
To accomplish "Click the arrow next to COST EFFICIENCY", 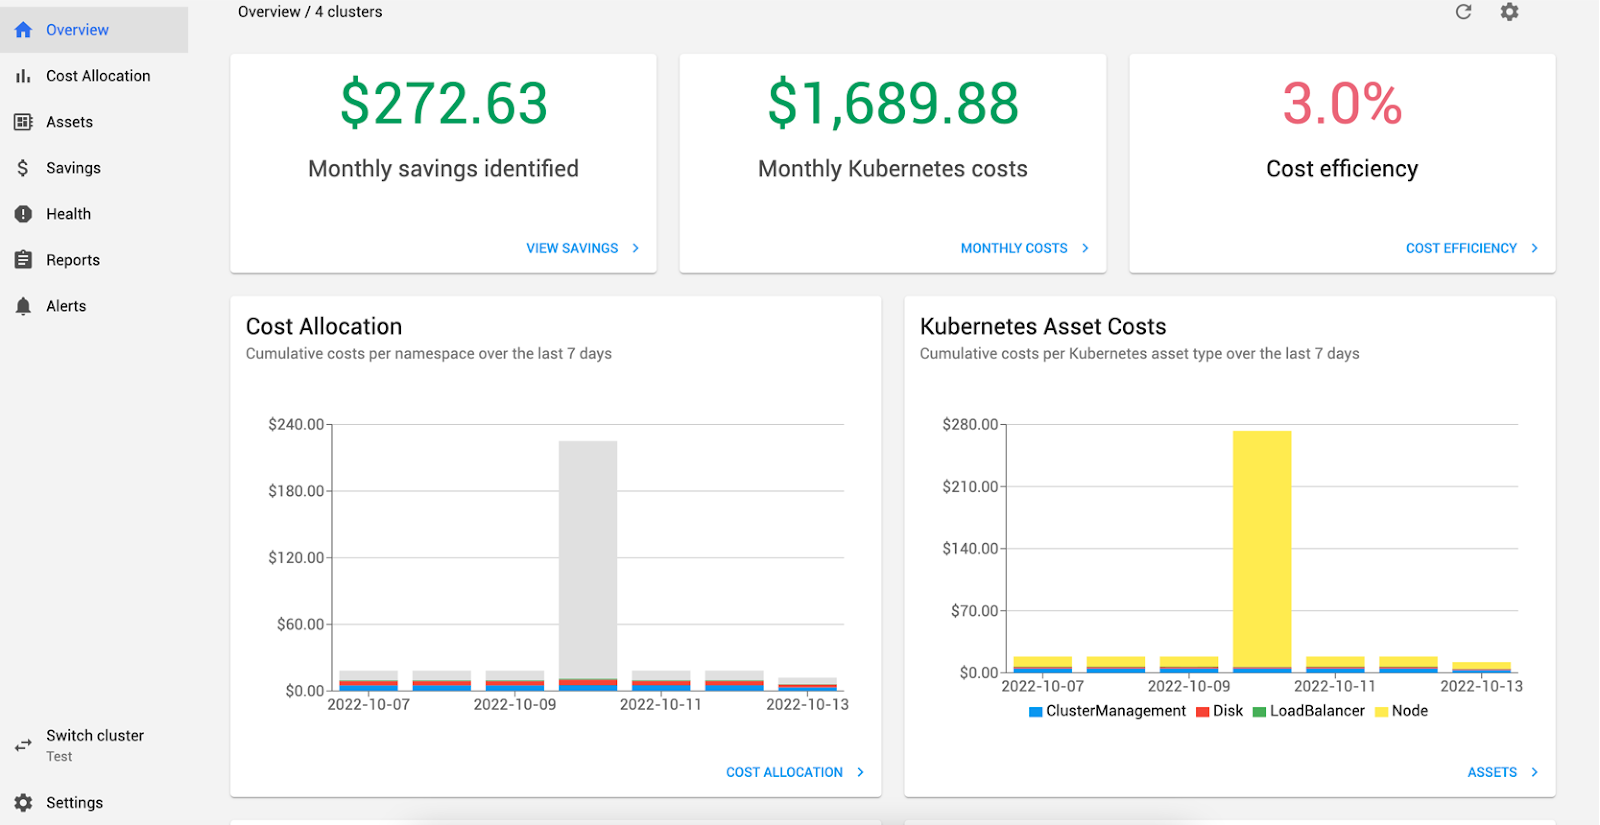I will click(1535, 248).
